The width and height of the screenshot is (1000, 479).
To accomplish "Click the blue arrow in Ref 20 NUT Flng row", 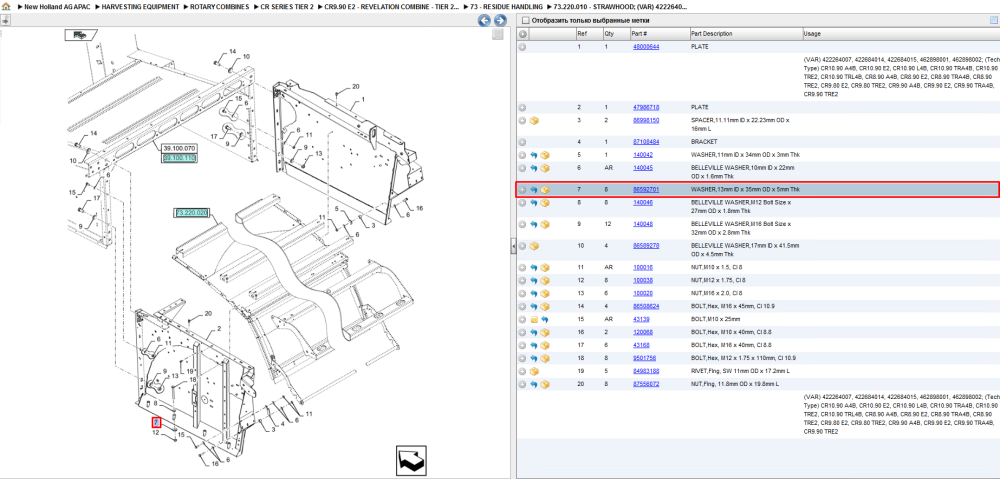I will pyautogui.click(x=534, y=384).
